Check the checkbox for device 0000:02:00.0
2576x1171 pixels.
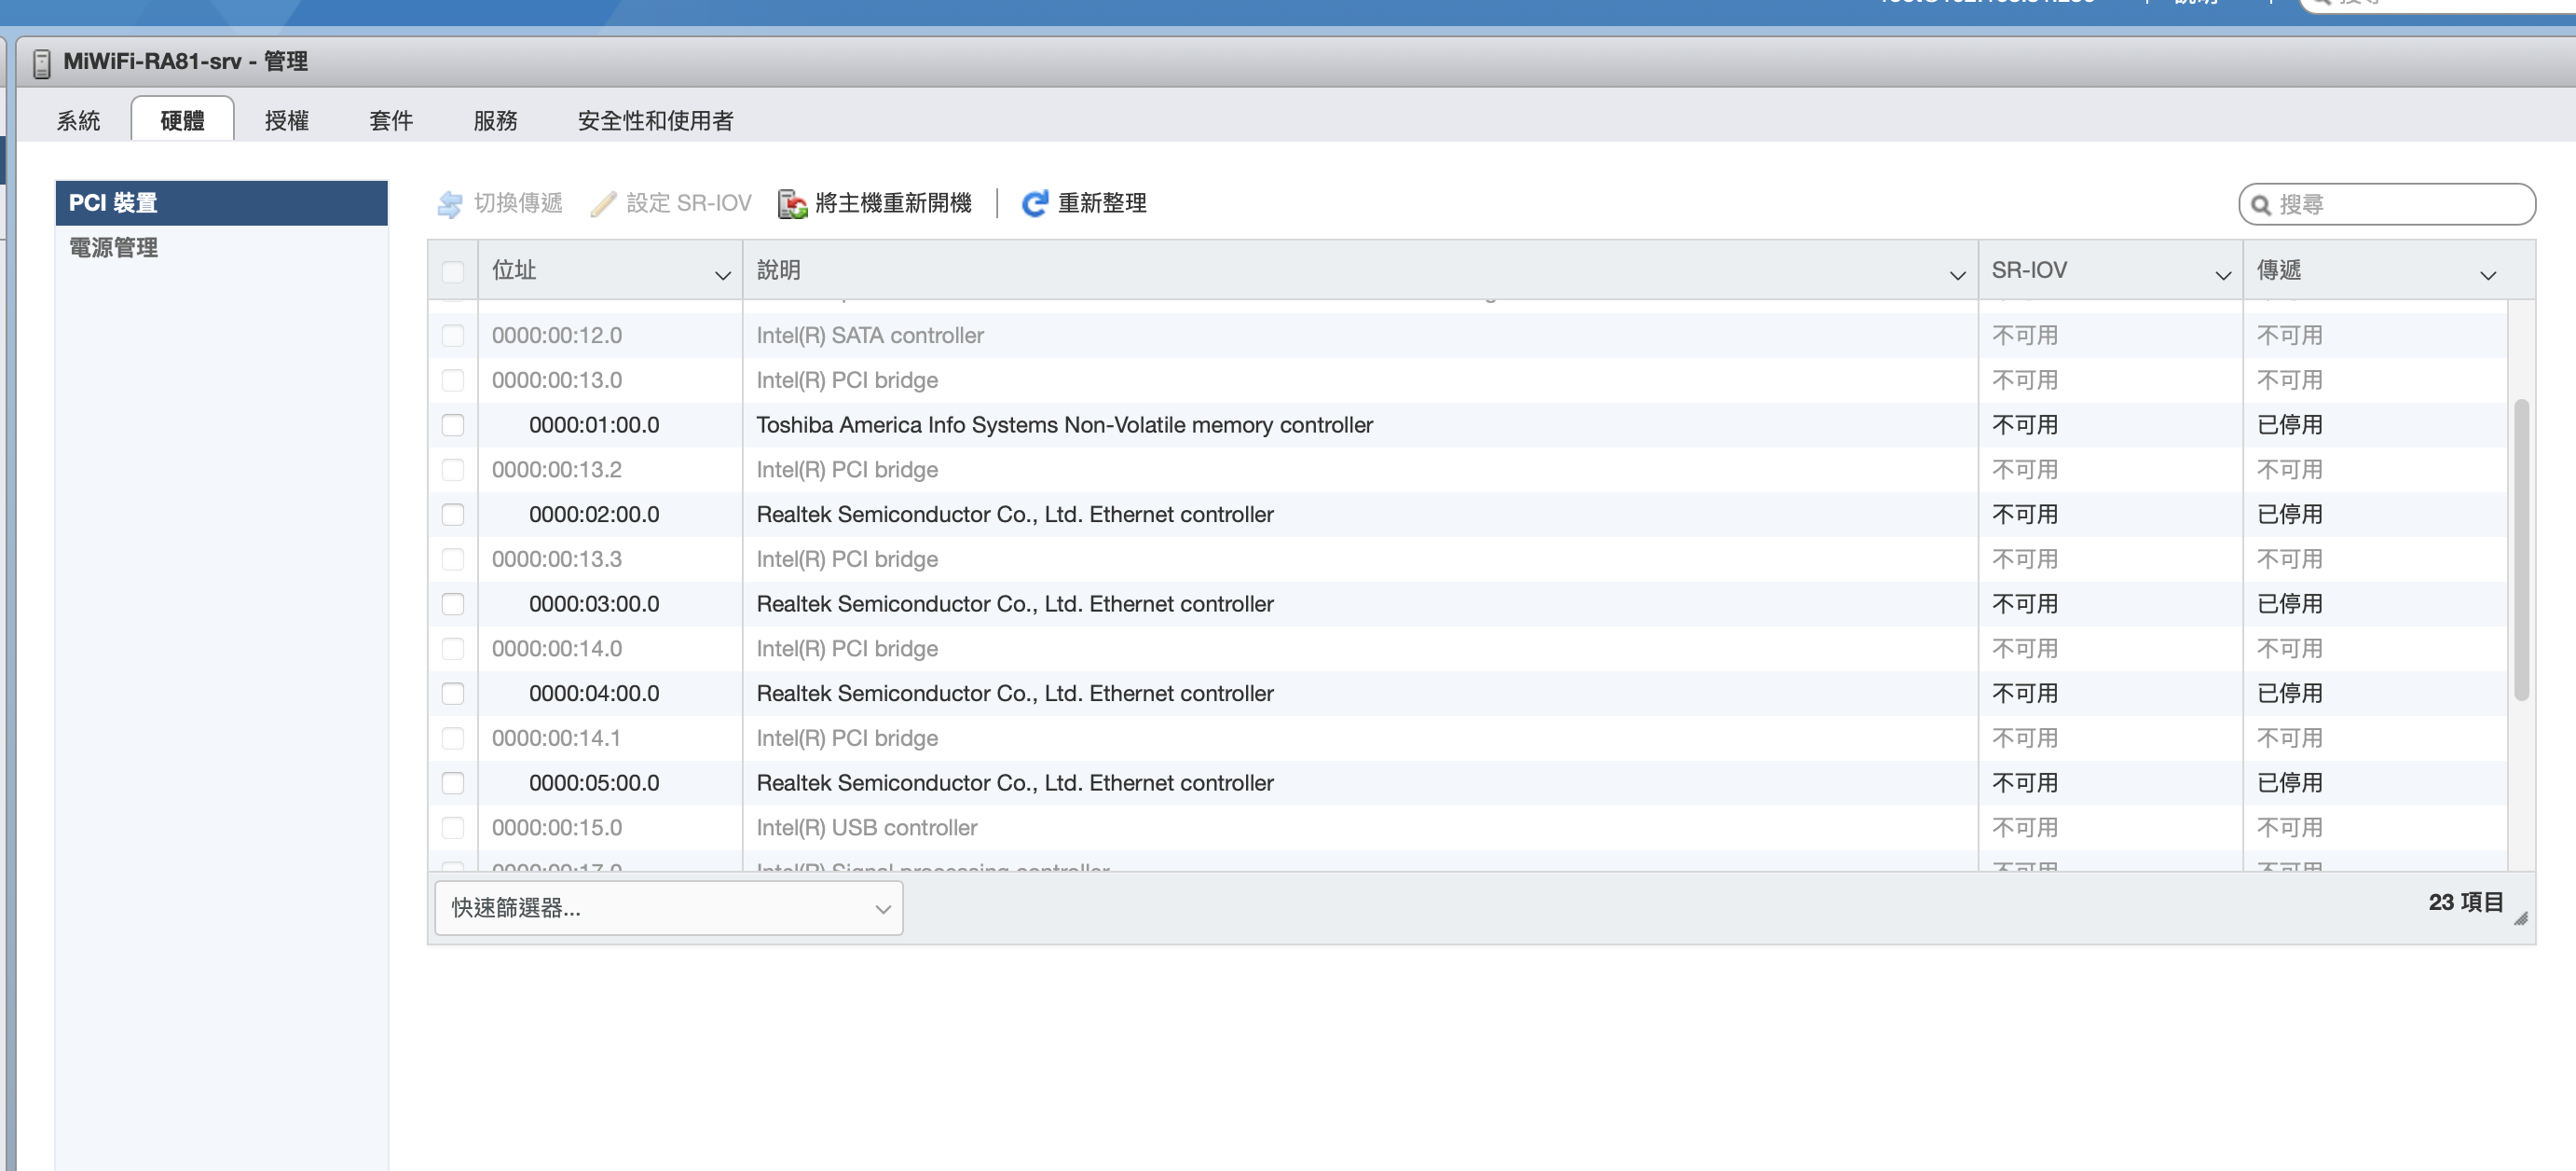[453, 514]
